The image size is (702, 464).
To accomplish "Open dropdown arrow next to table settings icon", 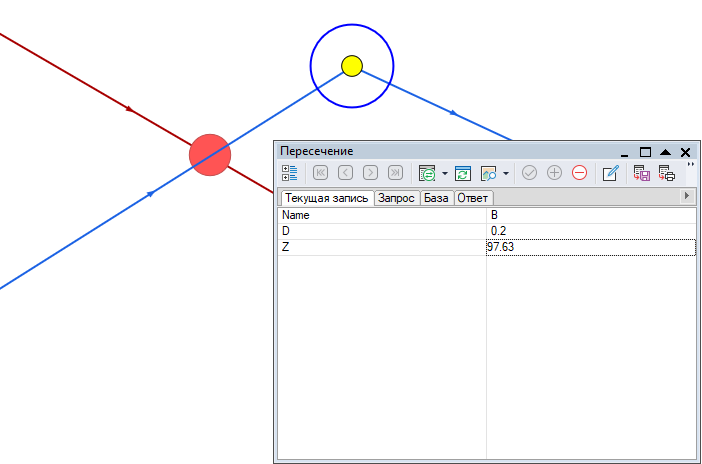I will (x=444, y=174).
